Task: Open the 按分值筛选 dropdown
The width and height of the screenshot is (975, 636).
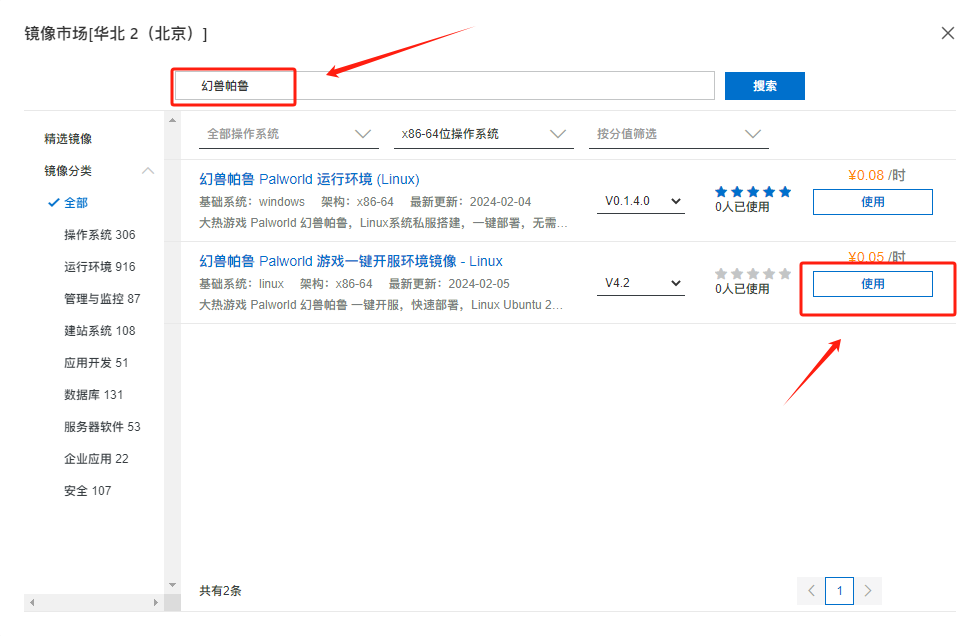Action: [x=679, y=134]
